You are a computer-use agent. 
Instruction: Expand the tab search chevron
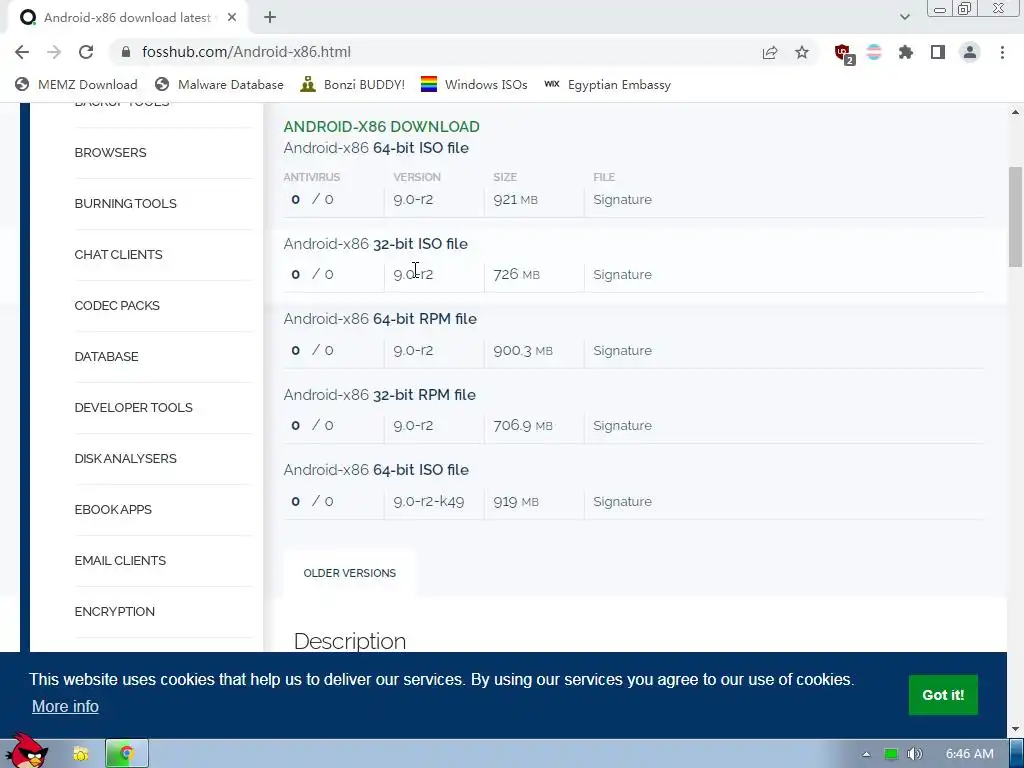point(904,17)
